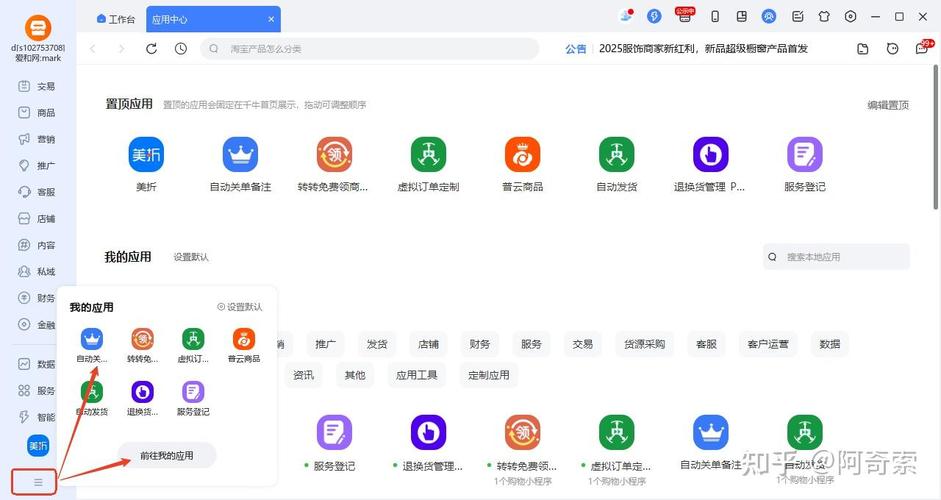Viewport: 941px width, 500px height.
Task: Open 内容 in the left sidebar
Action: pos(37,245)
